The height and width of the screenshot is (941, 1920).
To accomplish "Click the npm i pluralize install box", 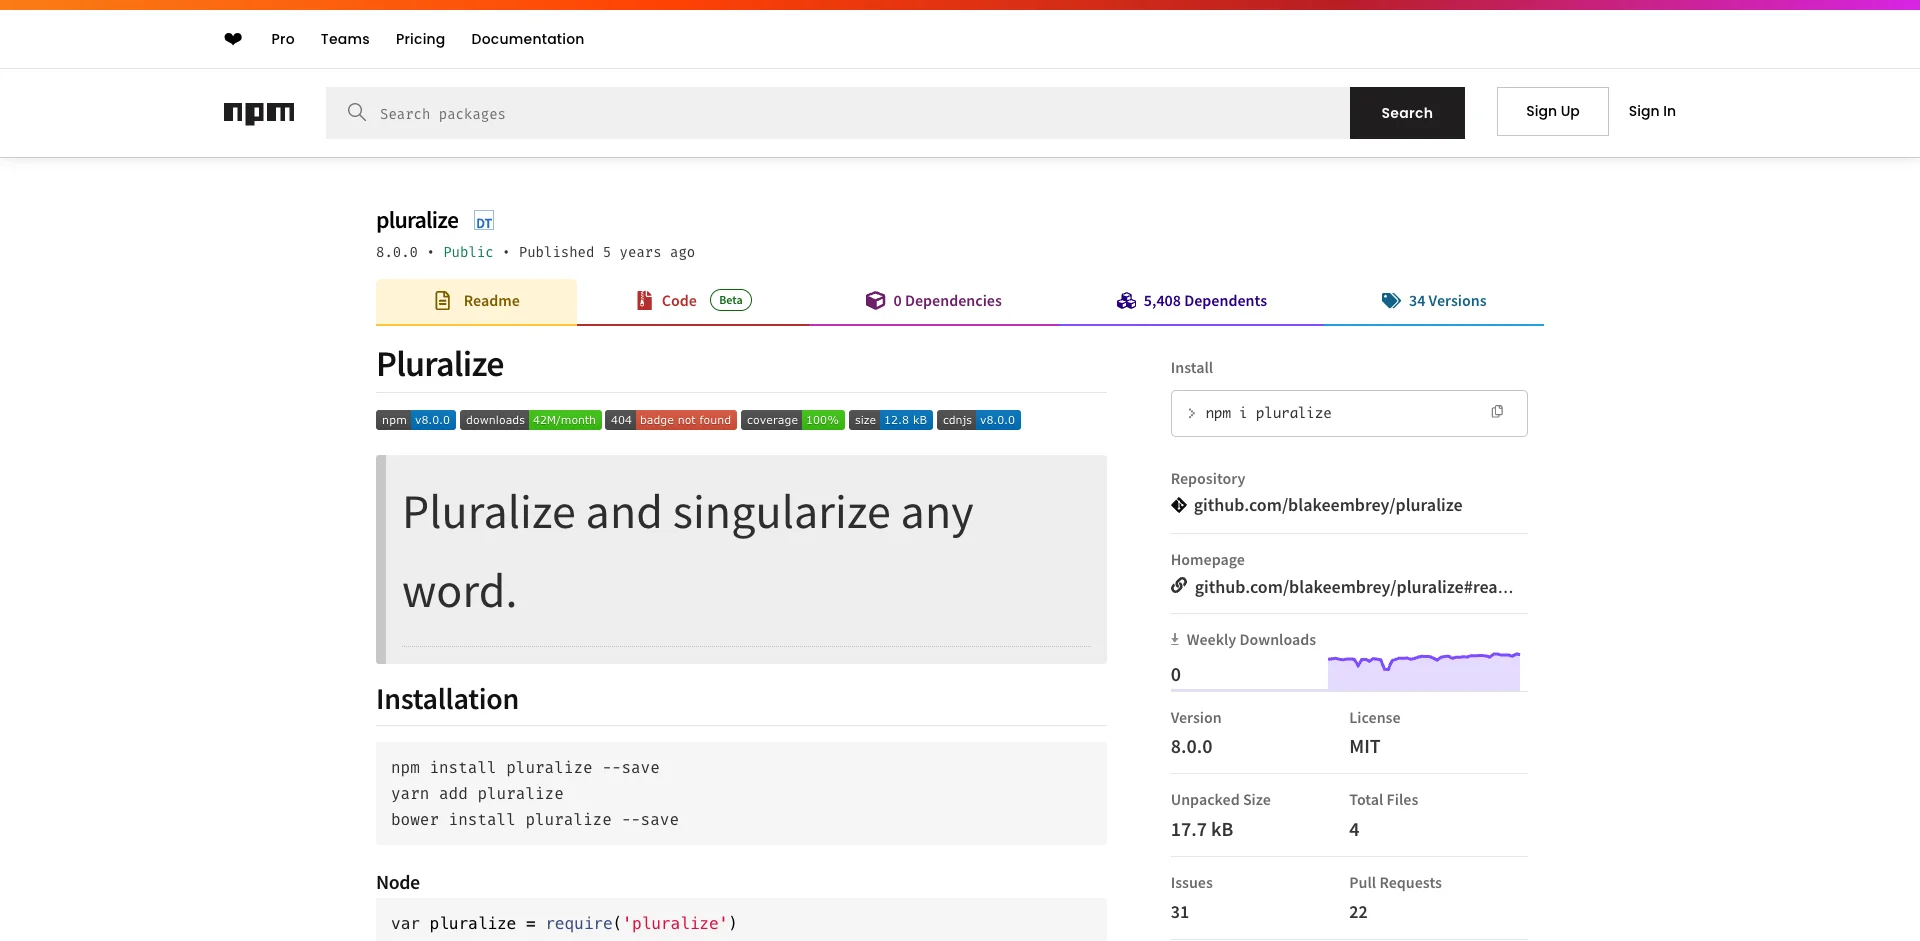I will (1349, 413).
